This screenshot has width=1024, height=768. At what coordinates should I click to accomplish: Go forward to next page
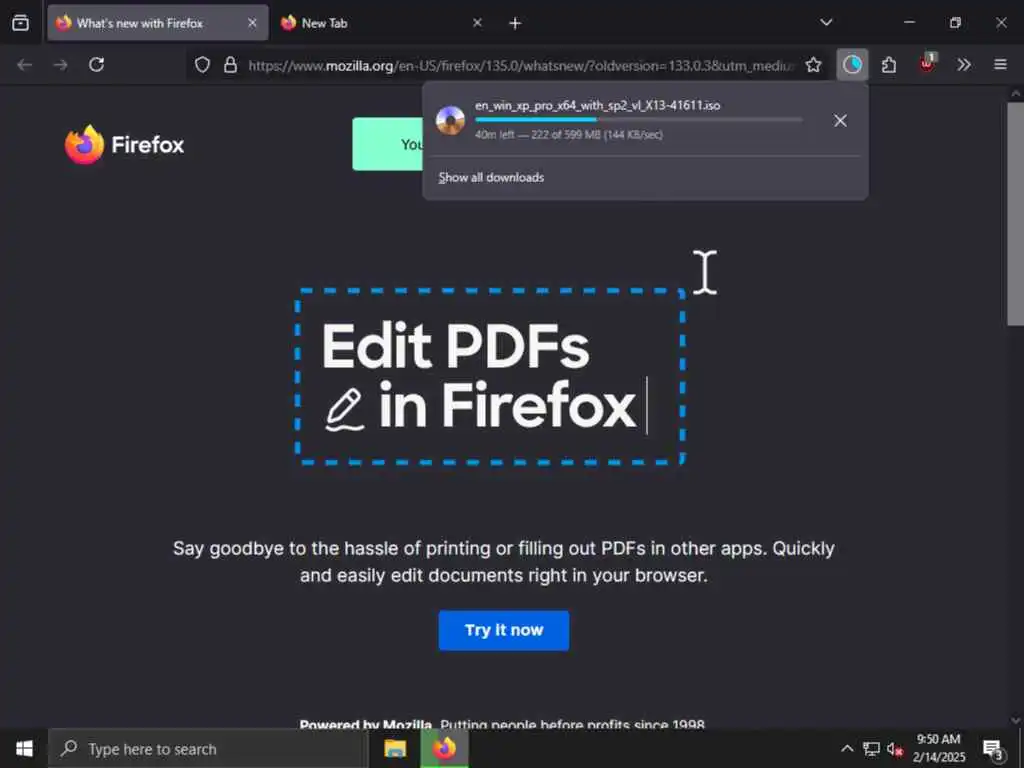60,65
